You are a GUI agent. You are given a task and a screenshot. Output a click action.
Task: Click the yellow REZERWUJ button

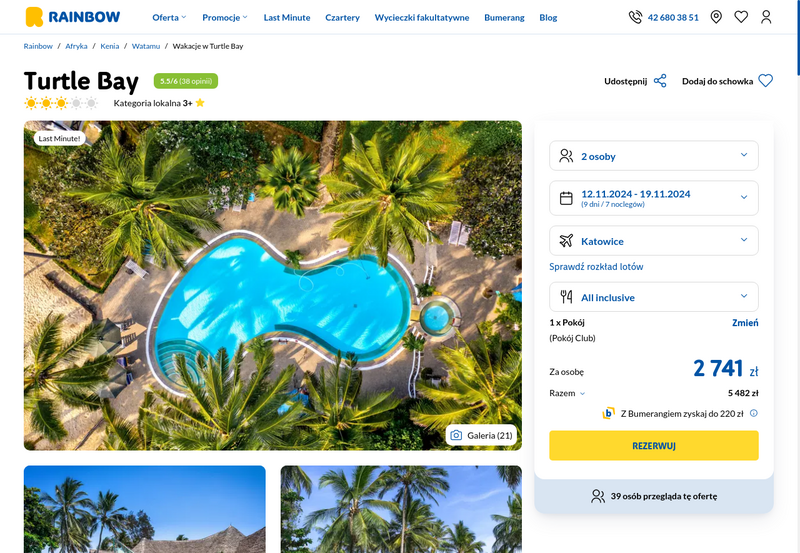(654, 445)
